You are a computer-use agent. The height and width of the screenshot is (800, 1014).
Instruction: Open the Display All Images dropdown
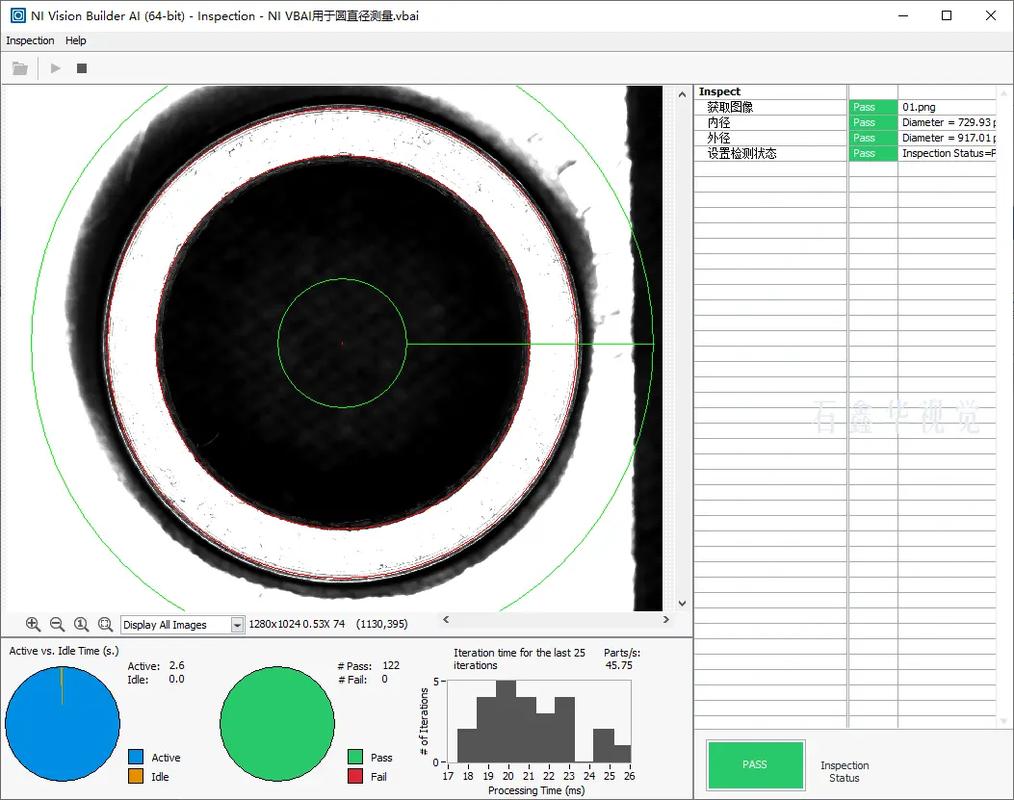tap(237, 625)
